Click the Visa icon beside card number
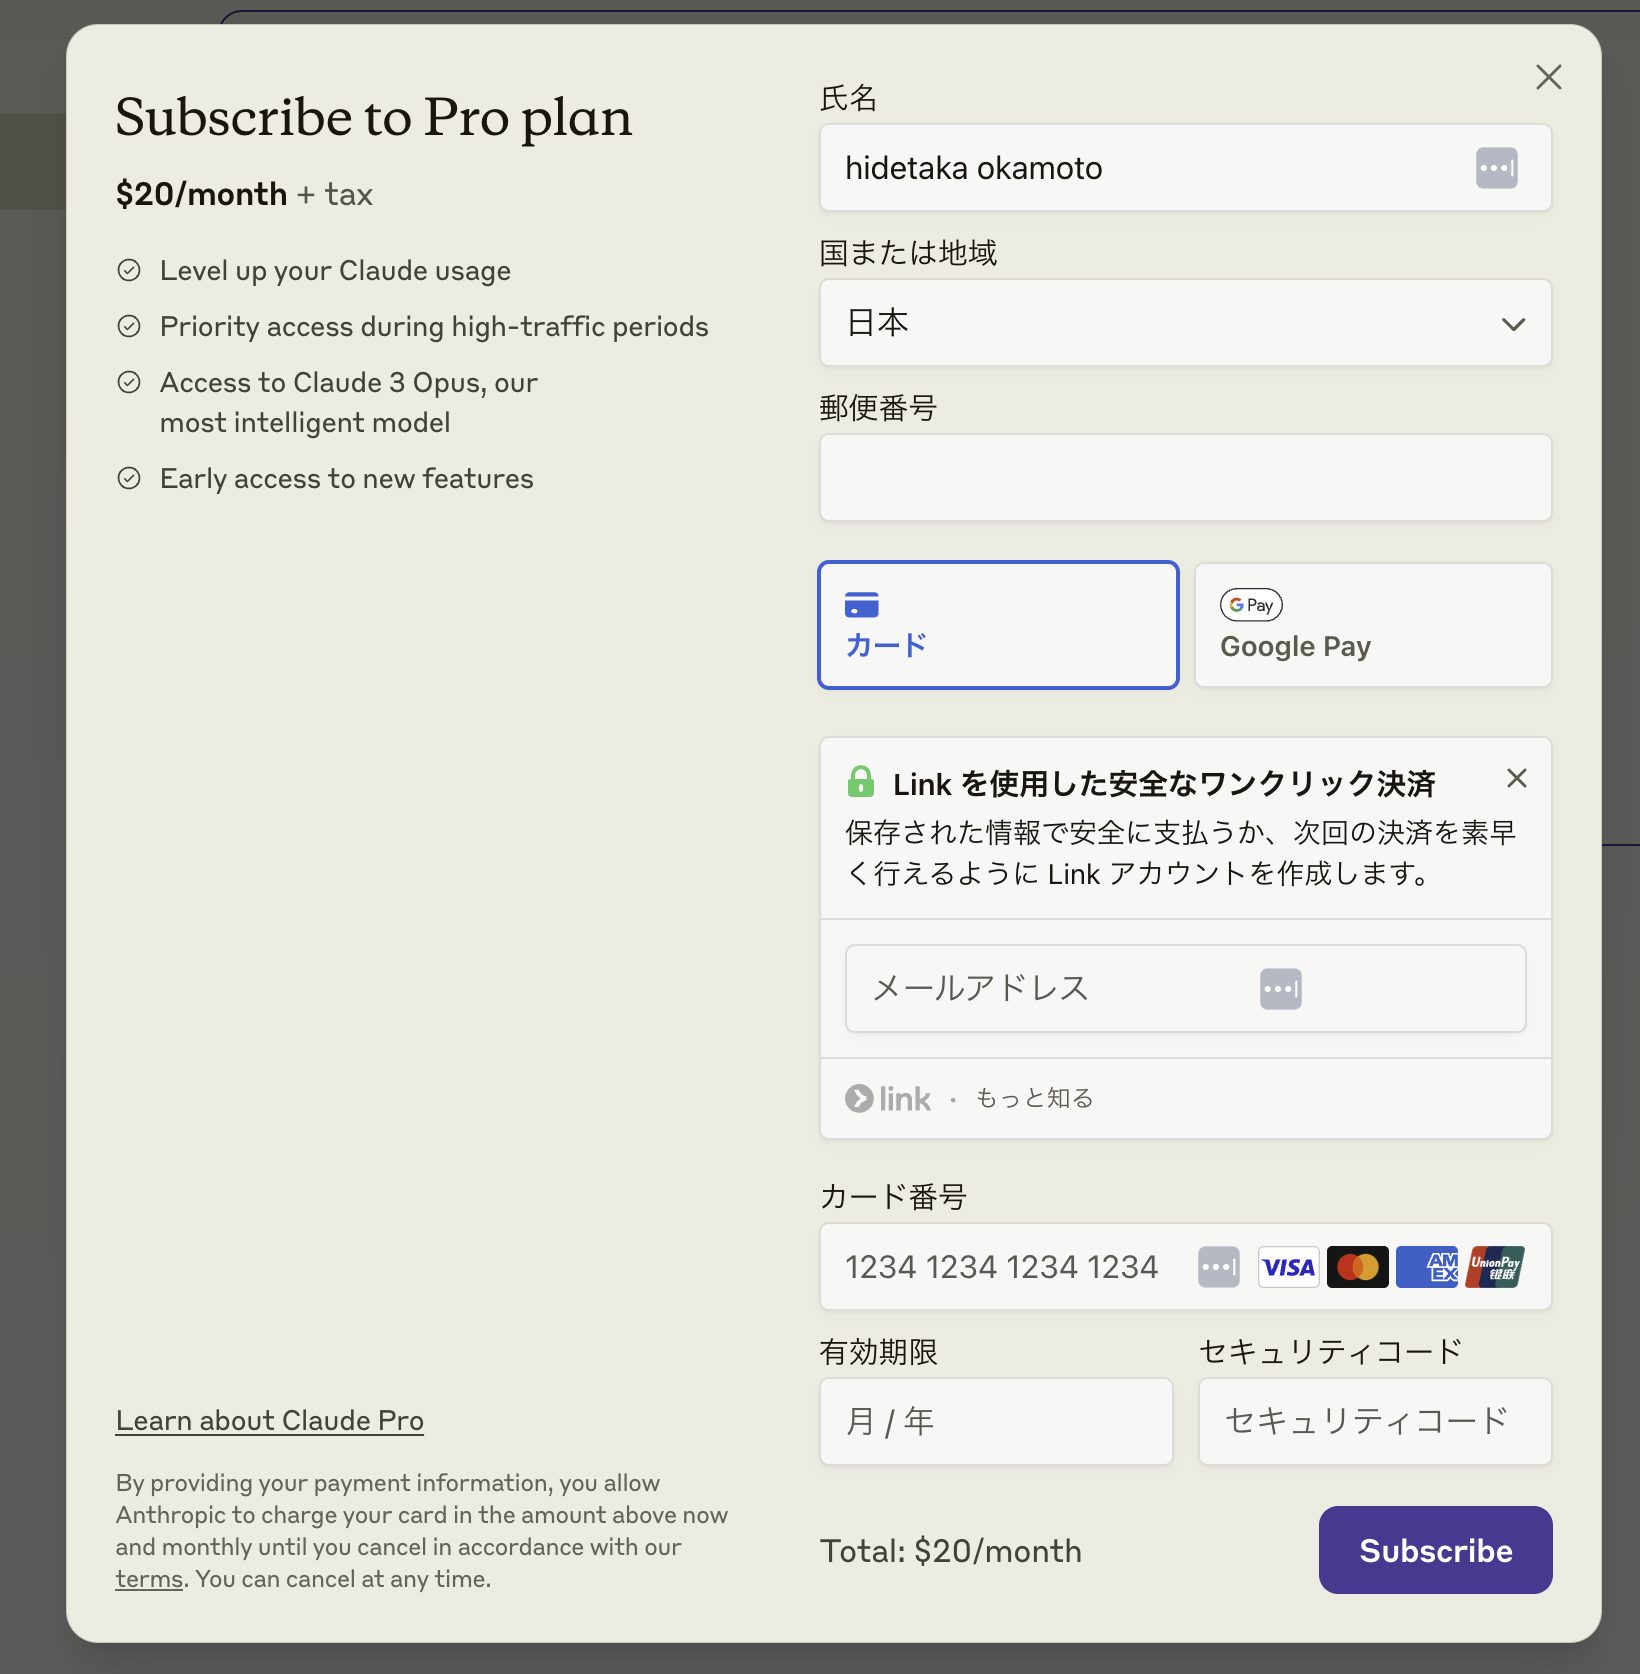1640x1674 pixels. click(1288, 1267)
